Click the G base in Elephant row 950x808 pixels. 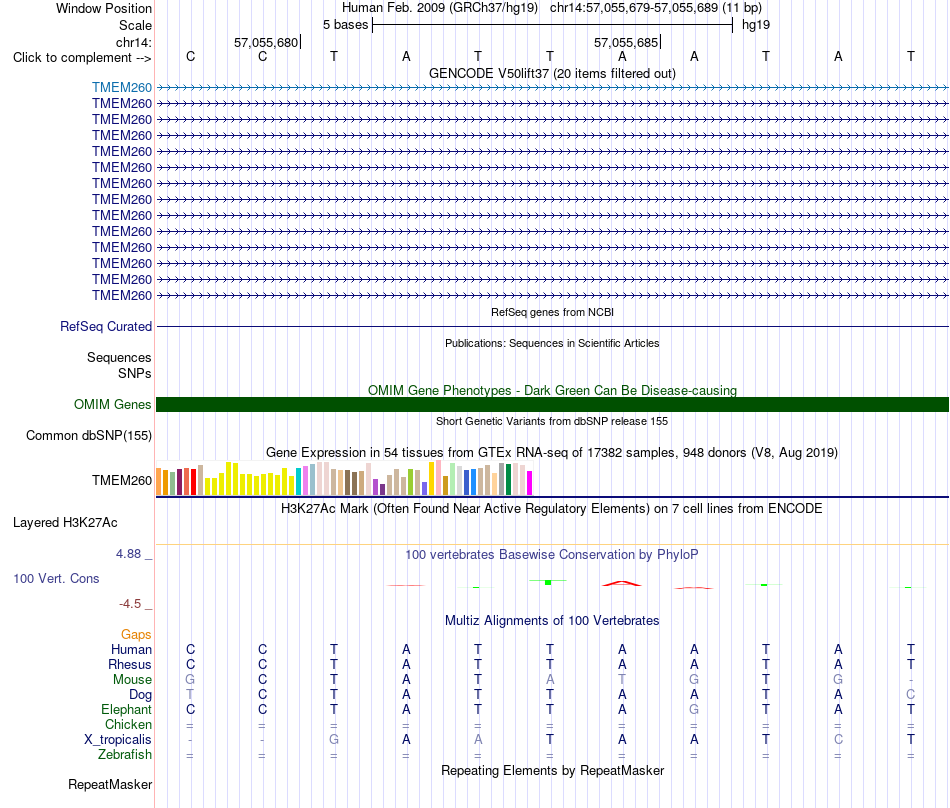(x=694, y=709)
